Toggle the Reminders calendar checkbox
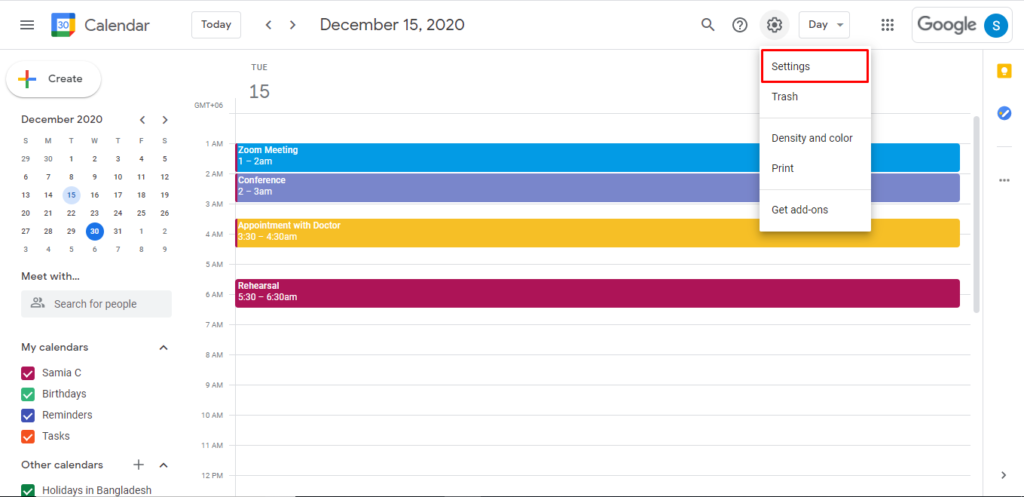The width and height of the screenshot is (1024, 497). (27, 415)
